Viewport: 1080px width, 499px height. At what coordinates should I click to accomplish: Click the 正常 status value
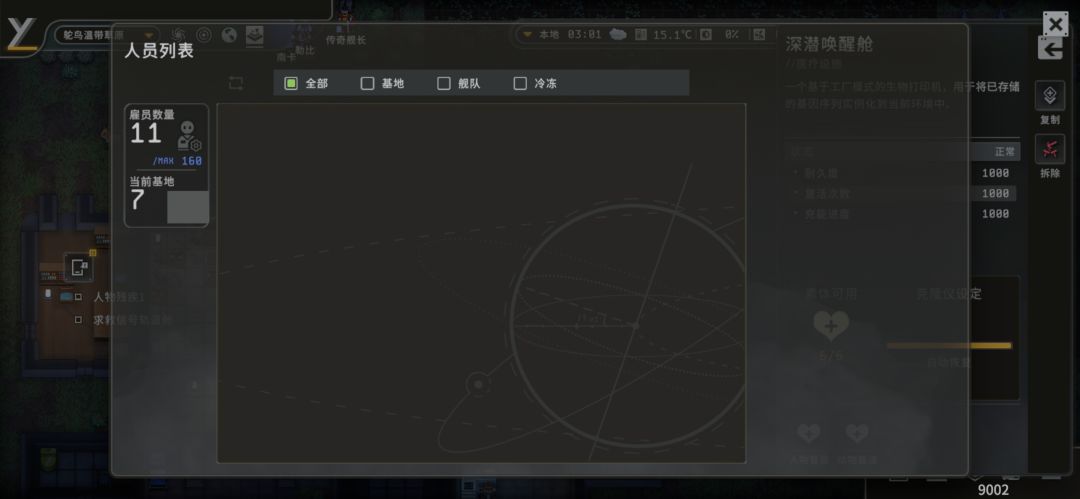click(x=1004, y=152)
